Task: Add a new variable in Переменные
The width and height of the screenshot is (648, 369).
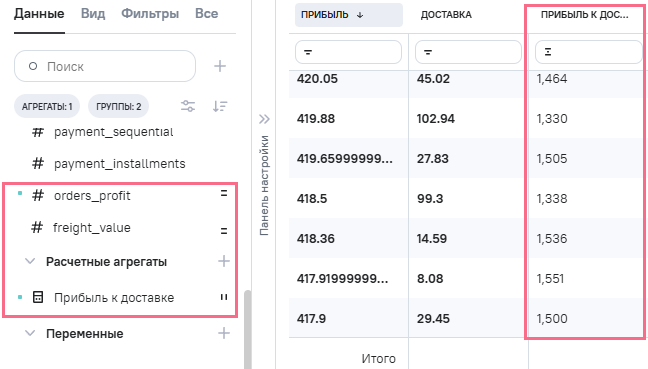Action: coord(224,333)
